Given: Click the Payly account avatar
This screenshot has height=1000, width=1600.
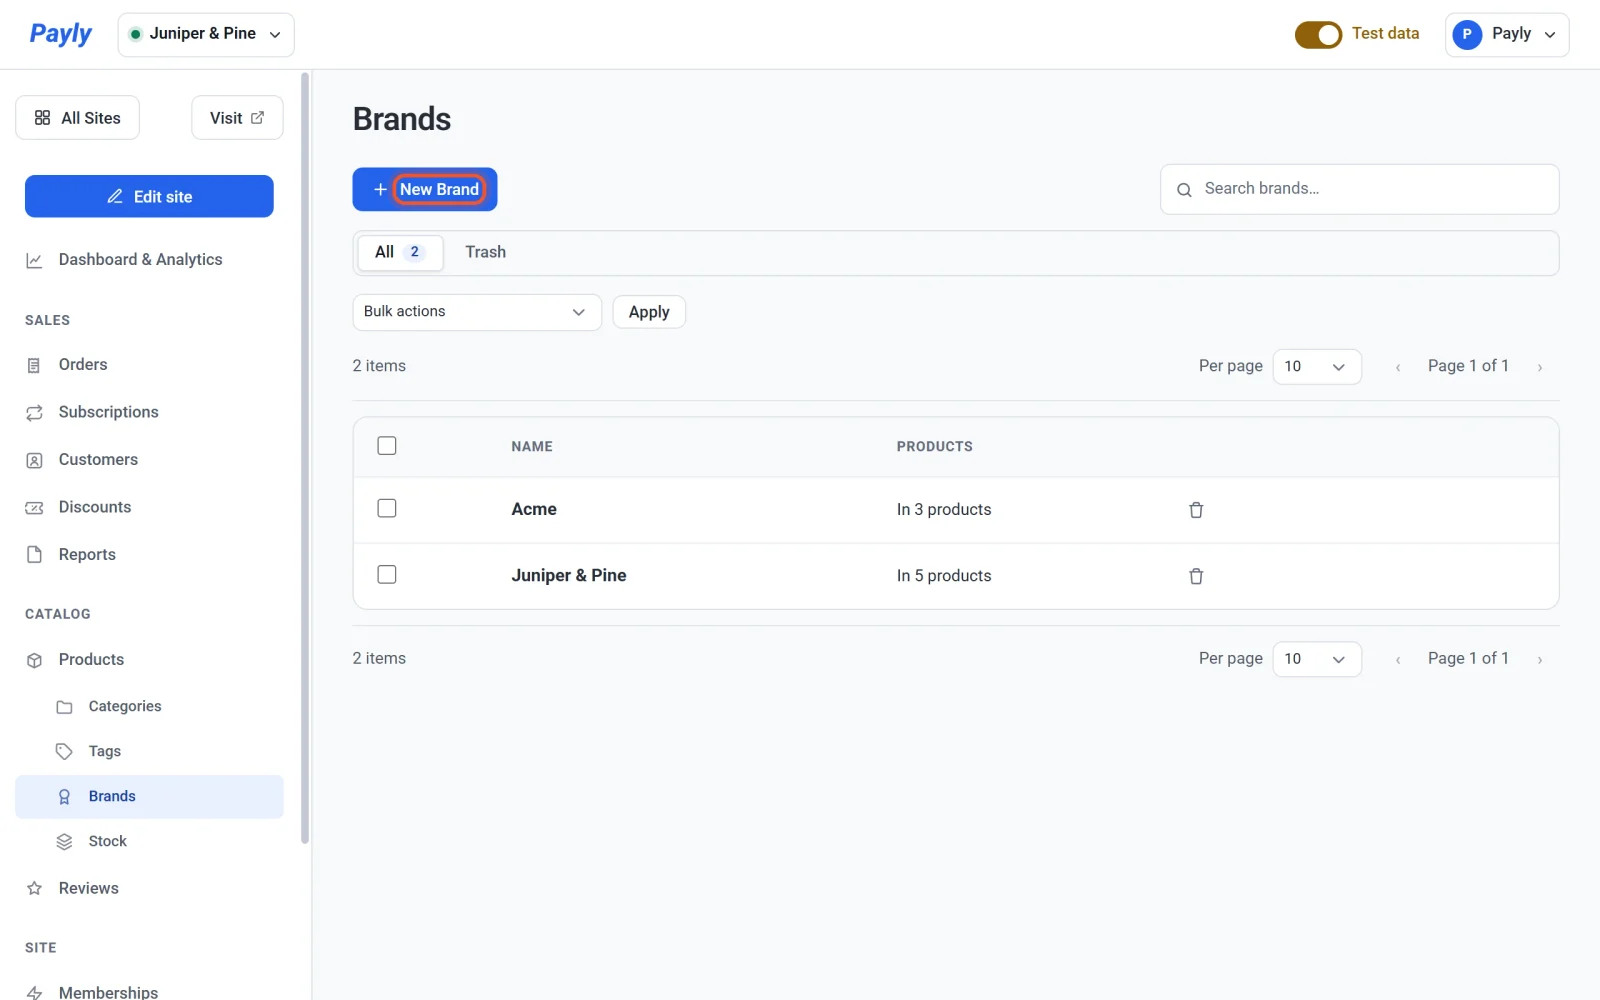Looking at the screenshot, I should tap(1467, 34).
